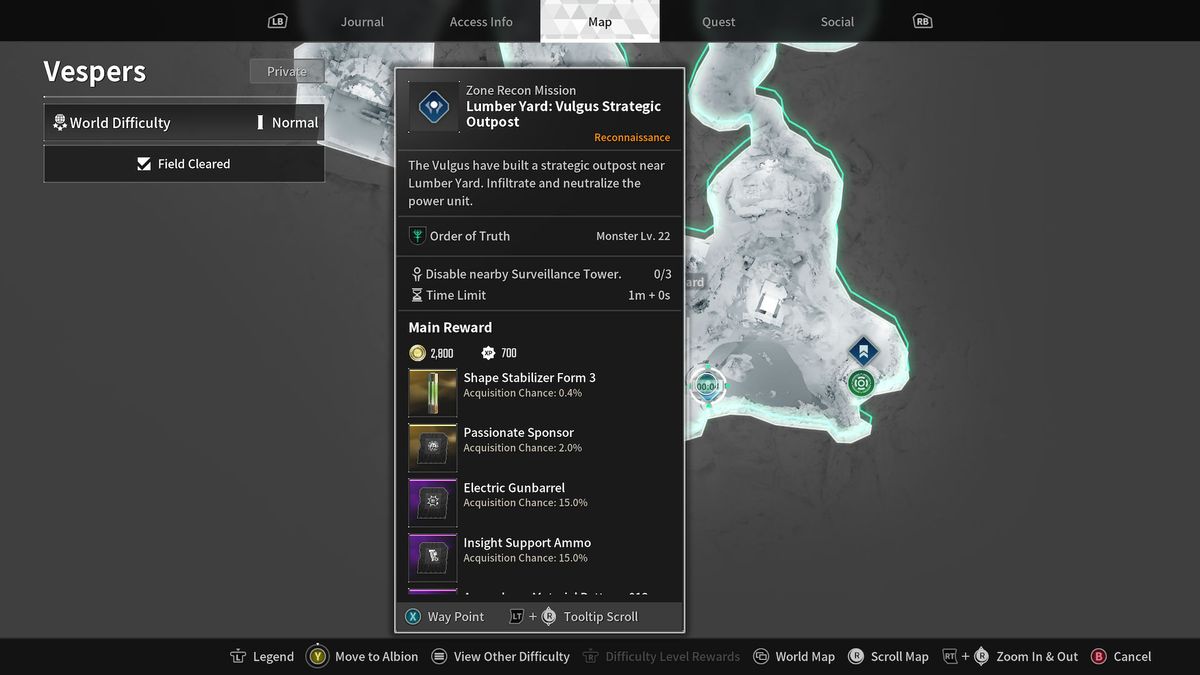Click the gold coin icon showing 2,800

click(x=417, y=352)
